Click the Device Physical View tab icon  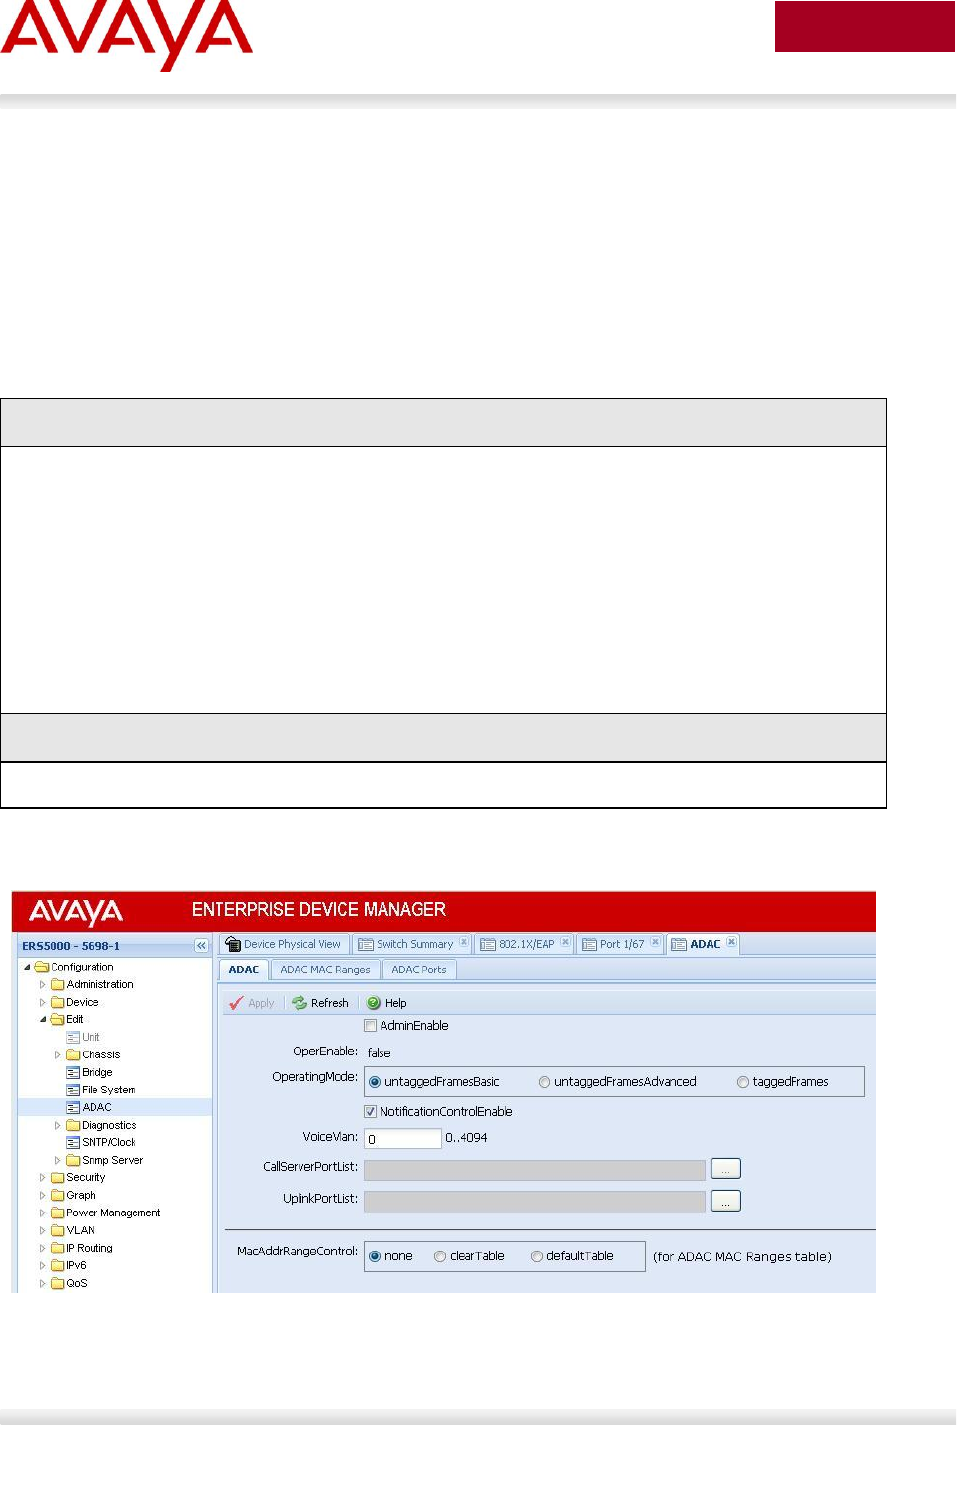pos(233,944)
